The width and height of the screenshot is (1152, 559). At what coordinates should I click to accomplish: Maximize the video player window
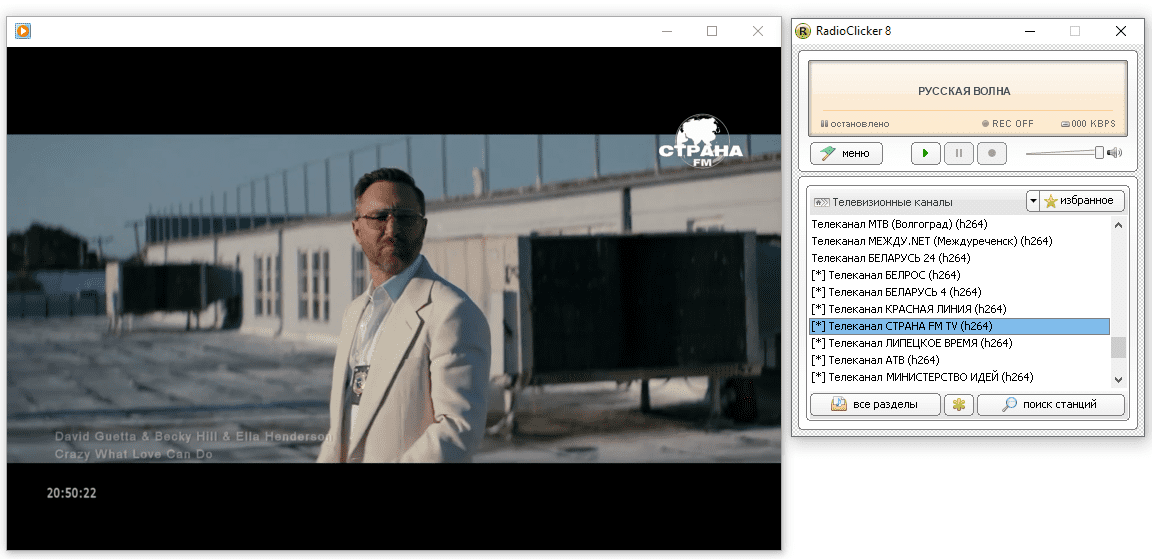pos(712,31)
